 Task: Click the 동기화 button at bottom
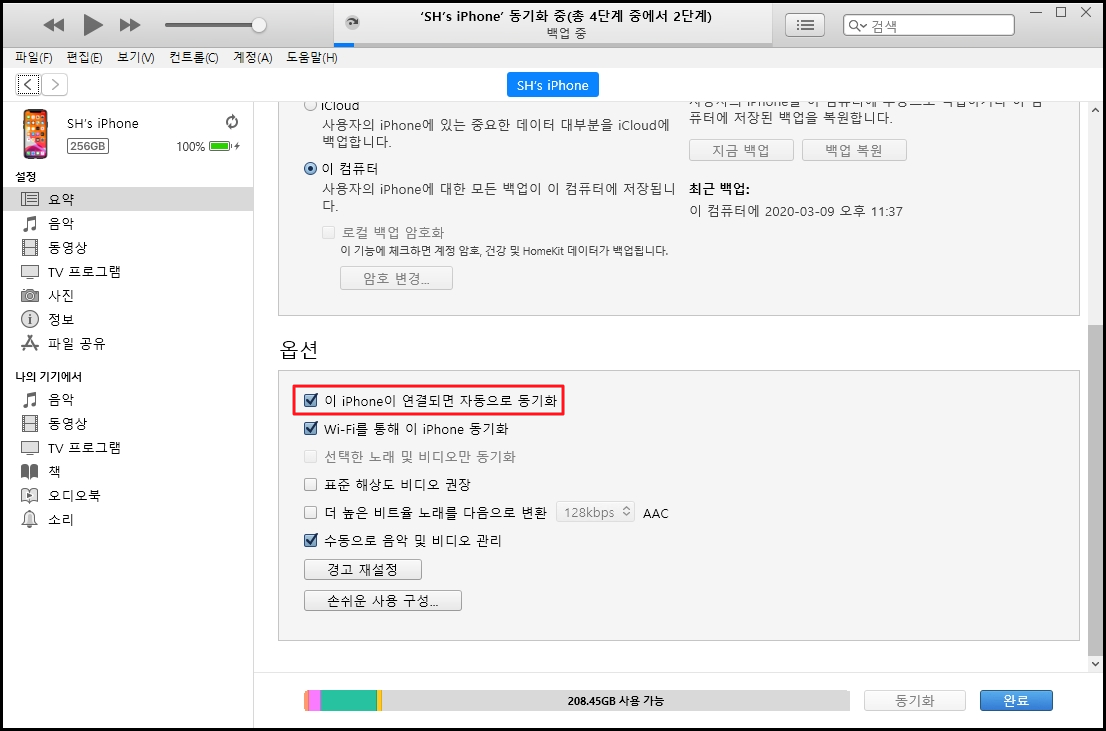[x=914, y=701]
